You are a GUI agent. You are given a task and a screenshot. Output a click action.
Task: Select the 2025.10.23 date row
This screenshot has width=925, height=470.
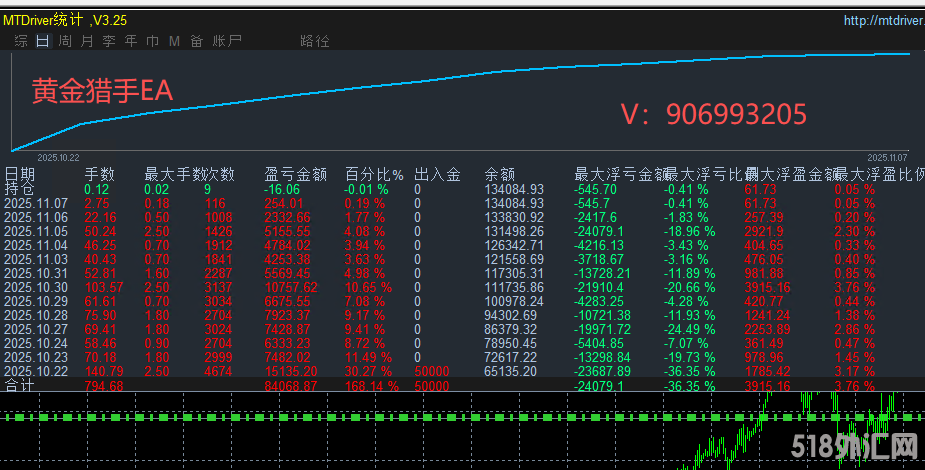36,357
